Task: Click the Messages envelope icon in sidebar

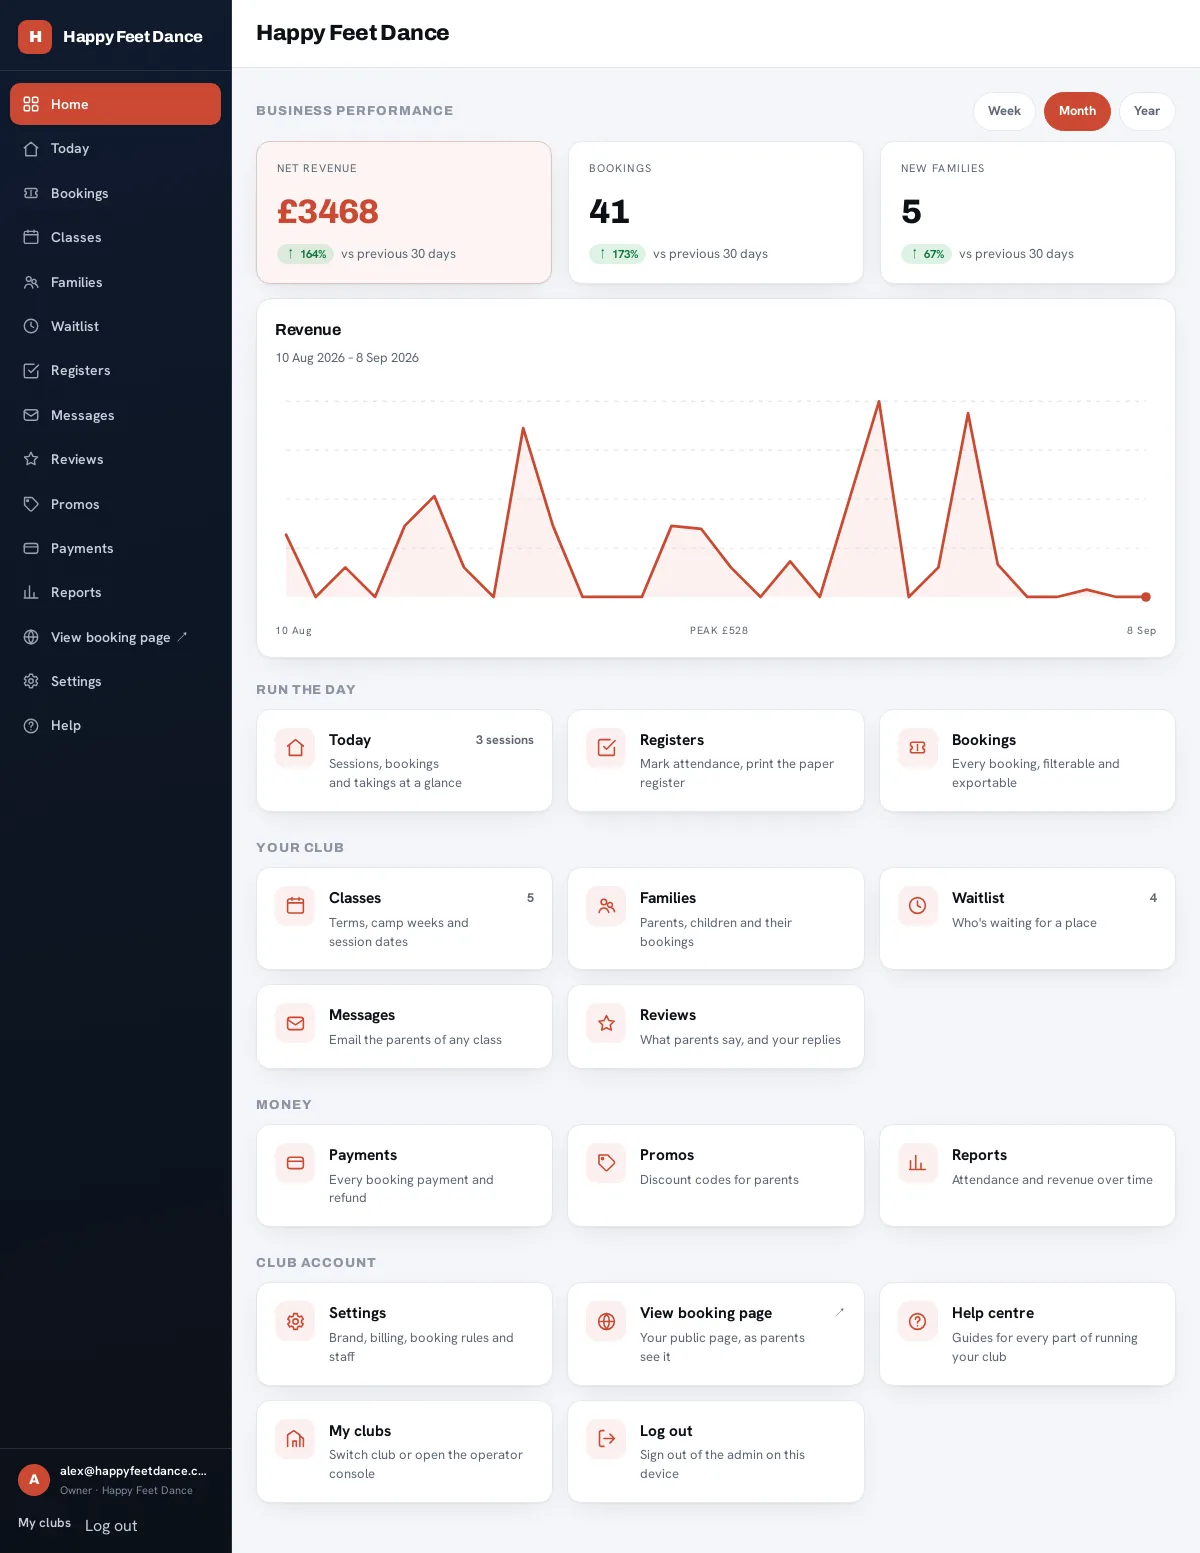Action: (x=31, y=415)
